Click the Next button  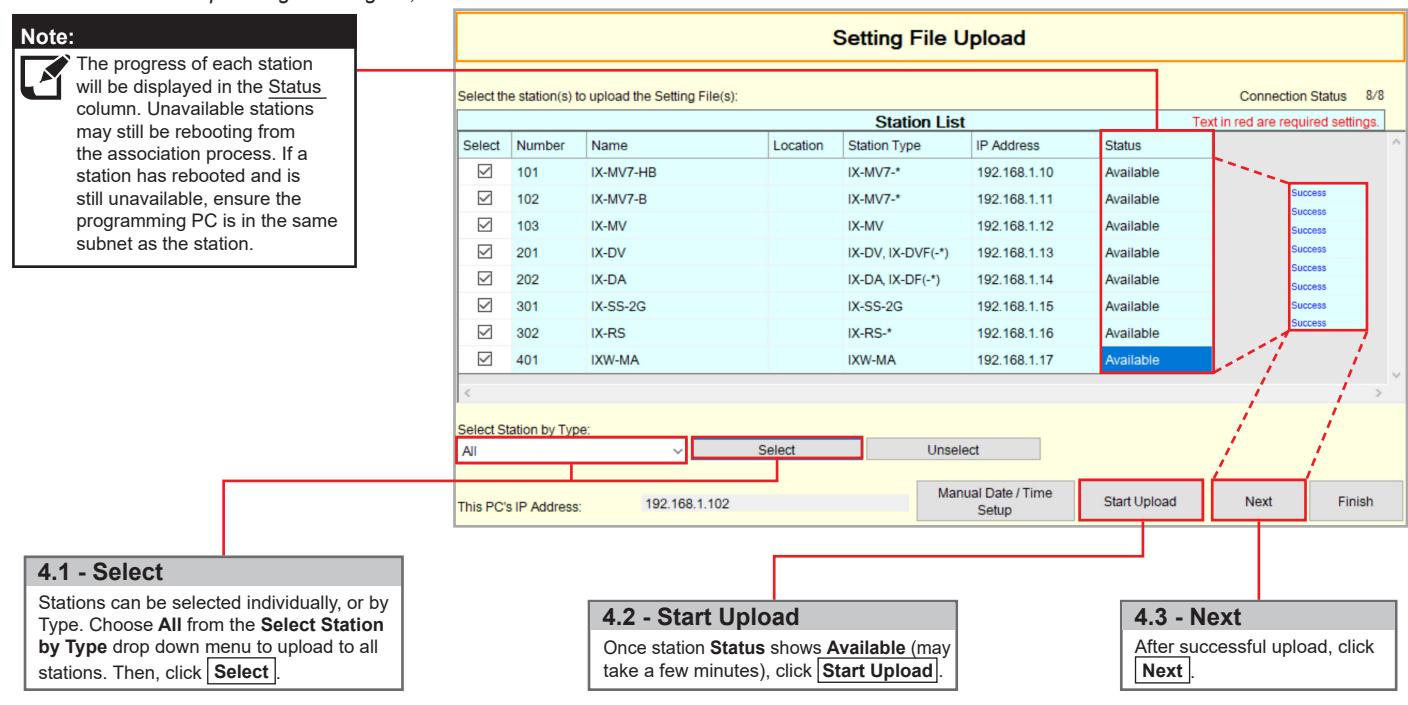pyautogui.click(x=1258, y=500)
